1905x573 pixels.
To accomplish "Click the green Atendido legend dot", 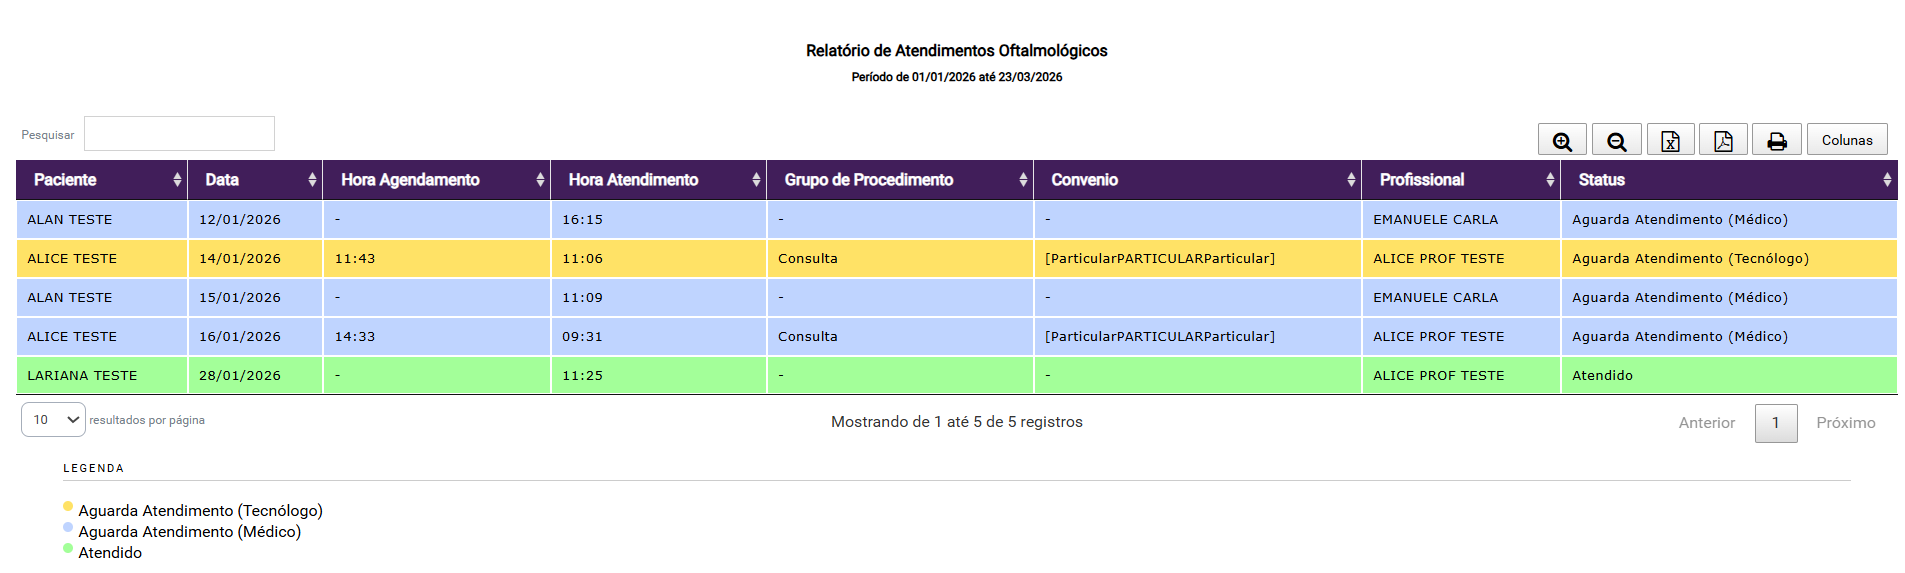I will click(x=68, y=548).
